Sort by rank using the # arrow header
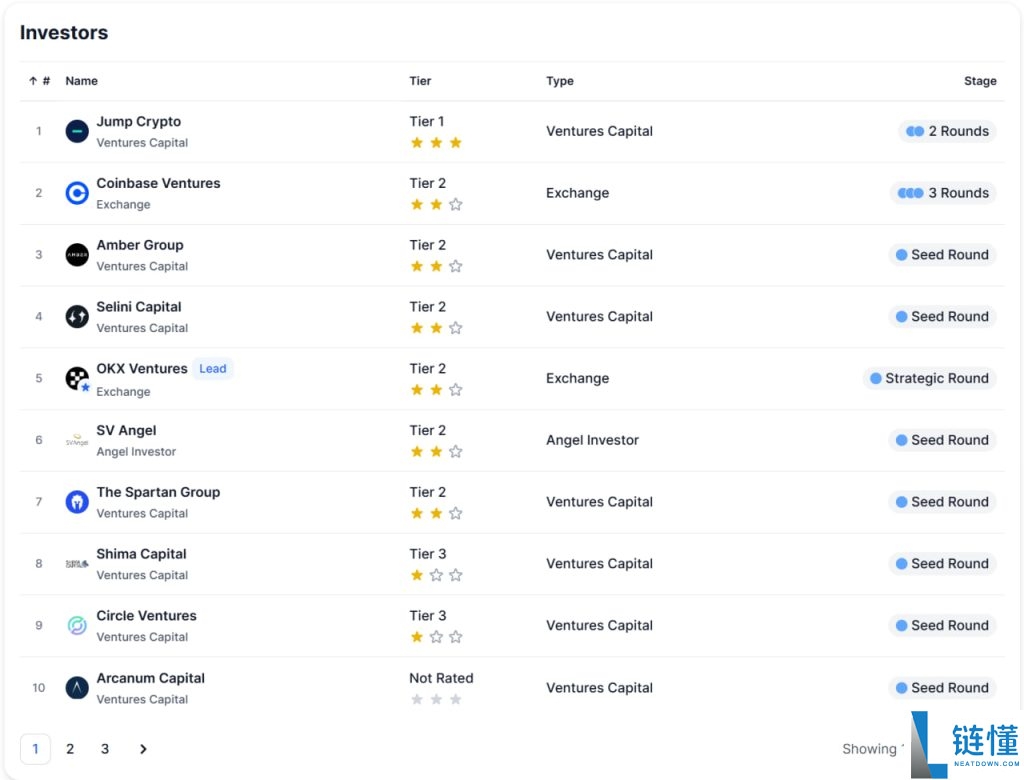The image size is (1024, 780). pyautogui.click(x=39, y=81)
